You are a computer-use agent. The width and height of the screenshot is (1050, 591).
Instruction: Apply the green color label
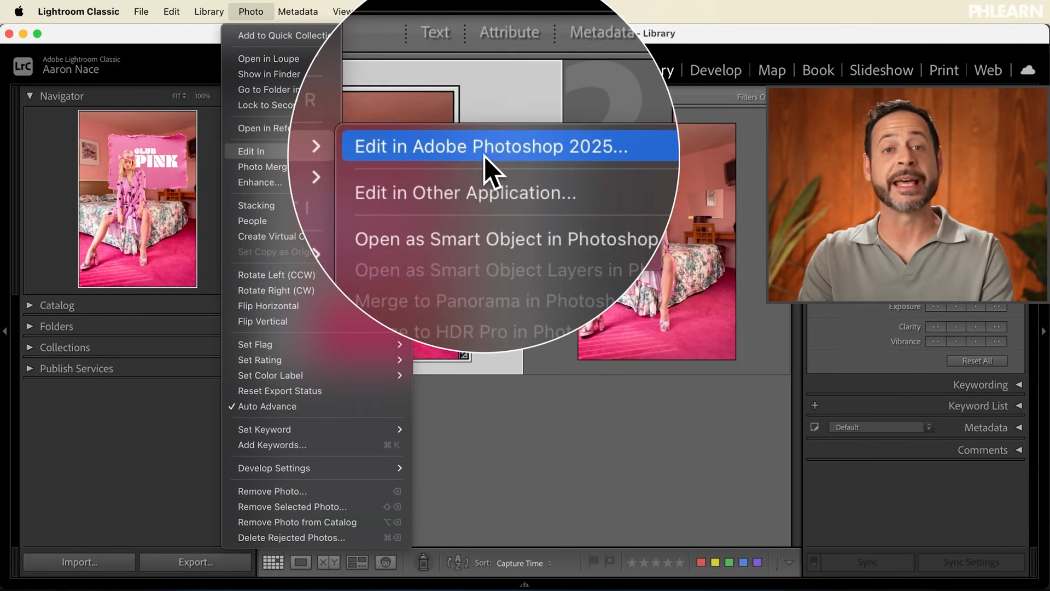(x=729, y=562)
